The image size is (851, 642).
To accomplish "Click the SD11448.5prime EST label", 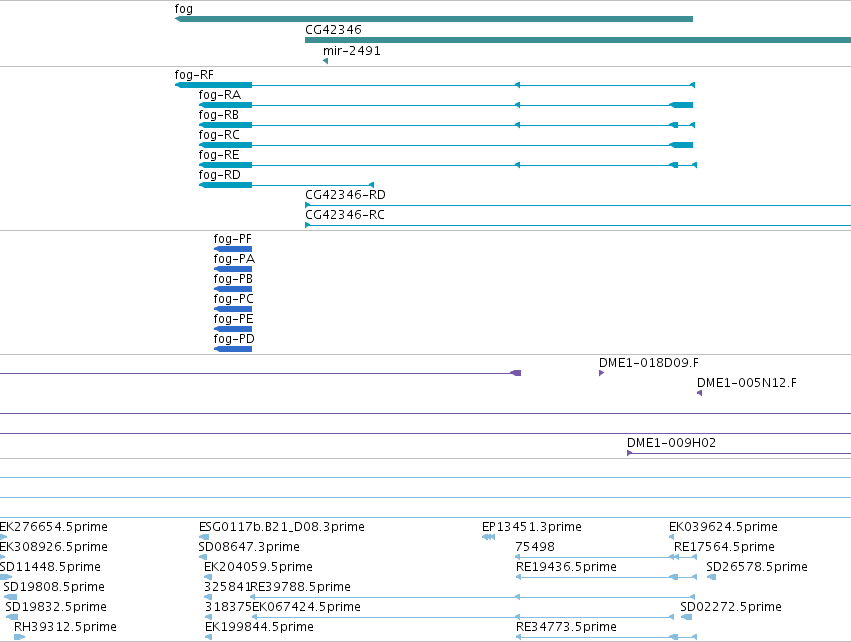I will 50,567.
